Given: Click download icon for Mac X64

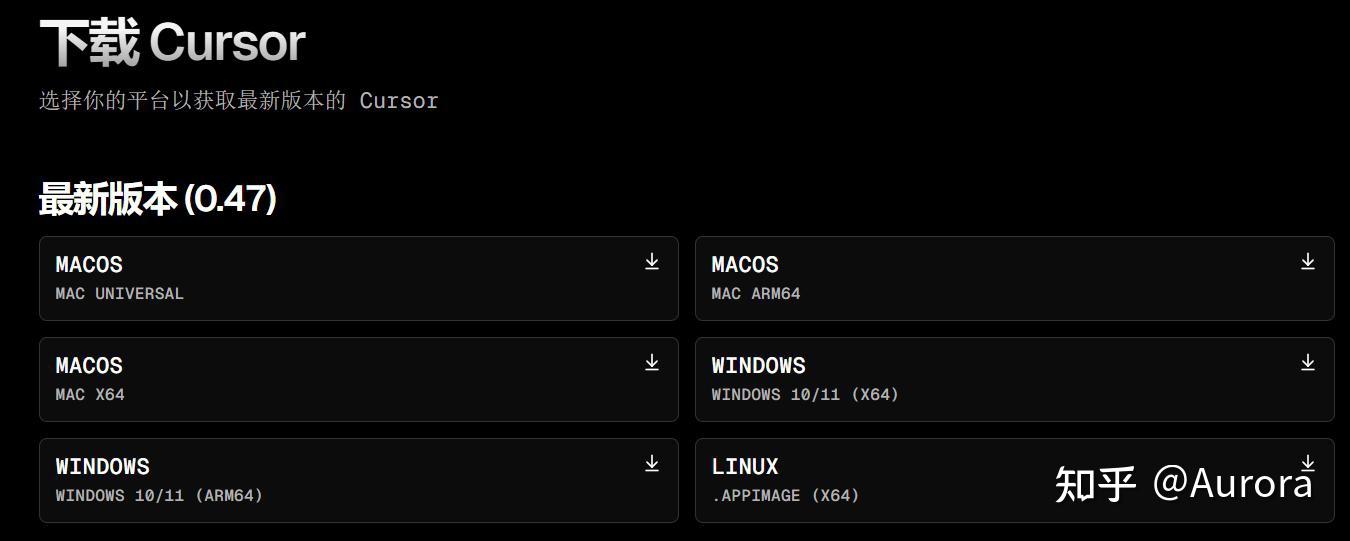Looking at the screenshot, I should click(652, 363).
